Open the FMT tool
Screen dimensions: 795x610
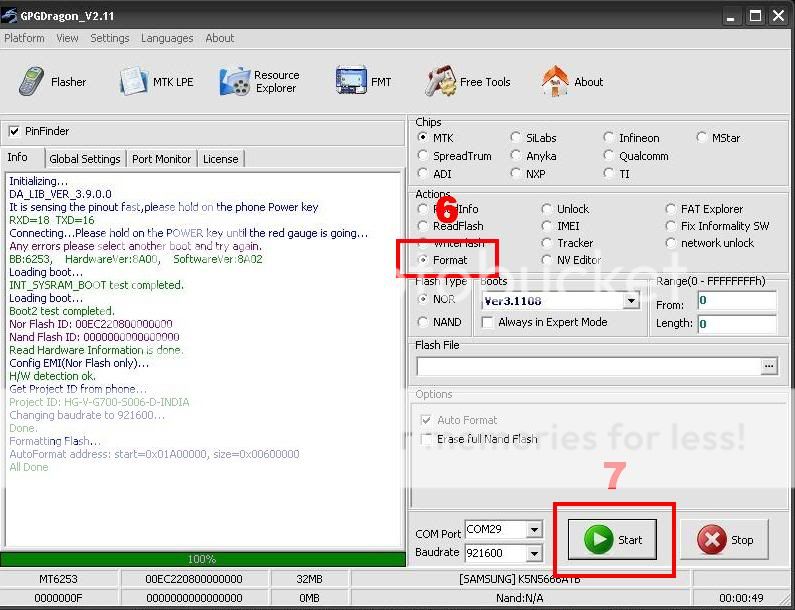pos(364,82)
